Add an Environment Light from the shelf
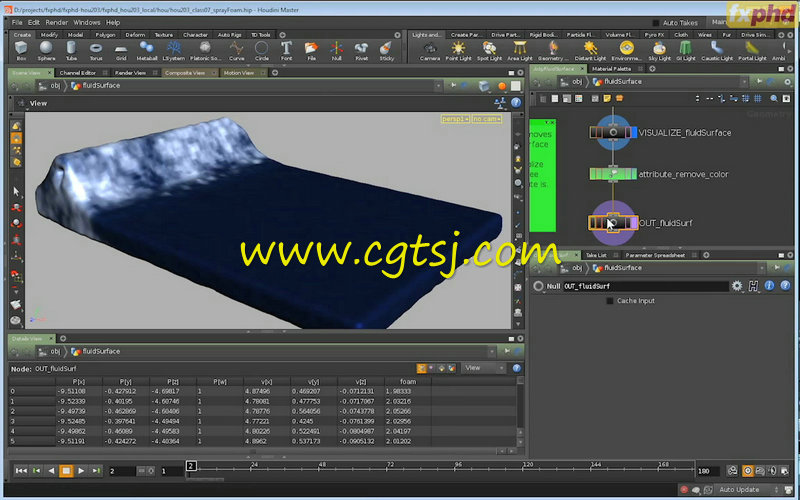This screenshot has height=500, width=800. point(626,51)
